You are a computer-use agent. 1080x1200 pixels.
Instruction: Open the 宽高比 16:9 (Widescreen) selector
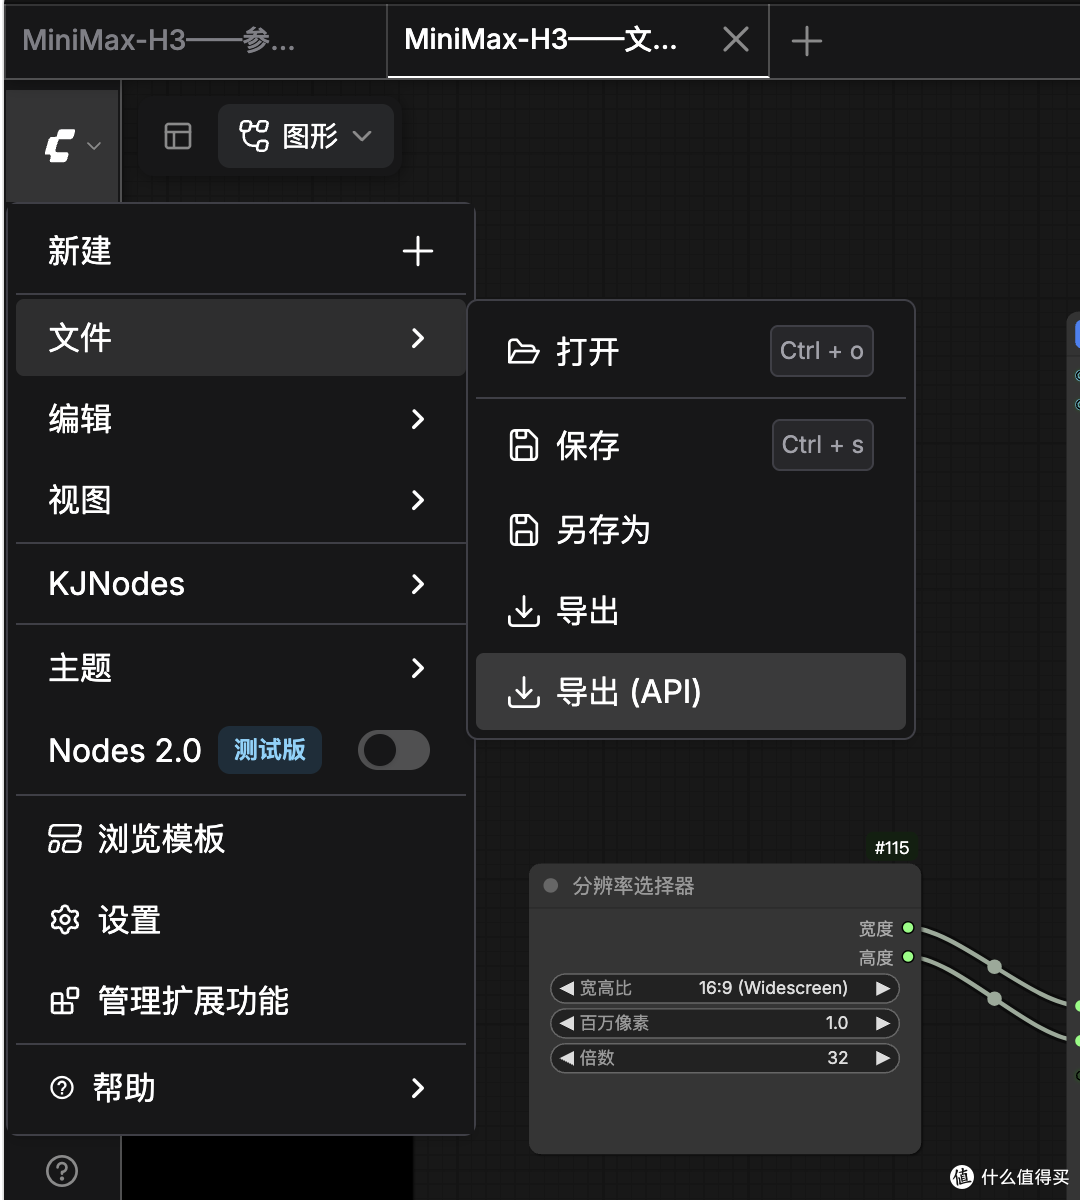(x=725, y=989)
